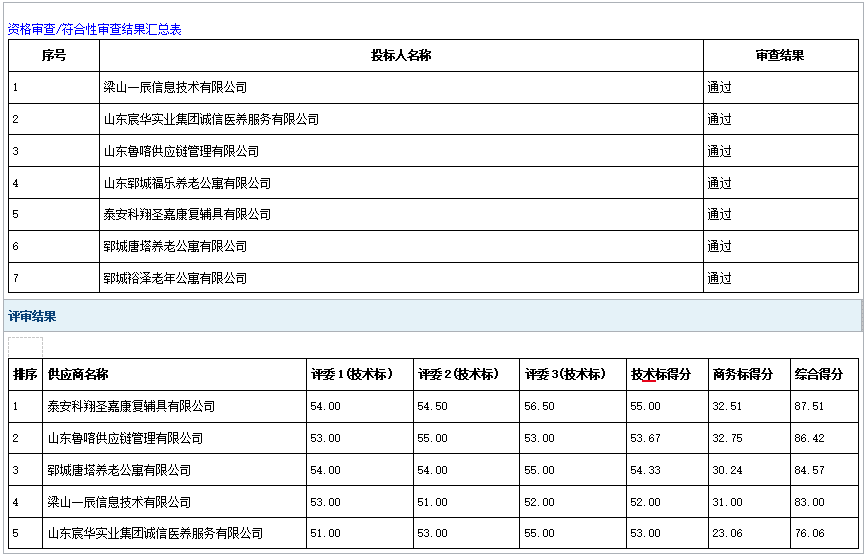Click the 供应商名称 column header
This screenshot has height=557, width=867.
point(78,374)
